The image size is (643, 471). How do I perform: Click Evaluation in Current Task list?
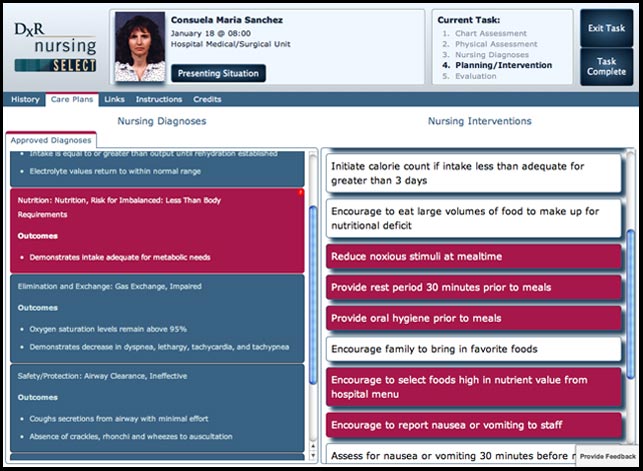click(475, 76)
